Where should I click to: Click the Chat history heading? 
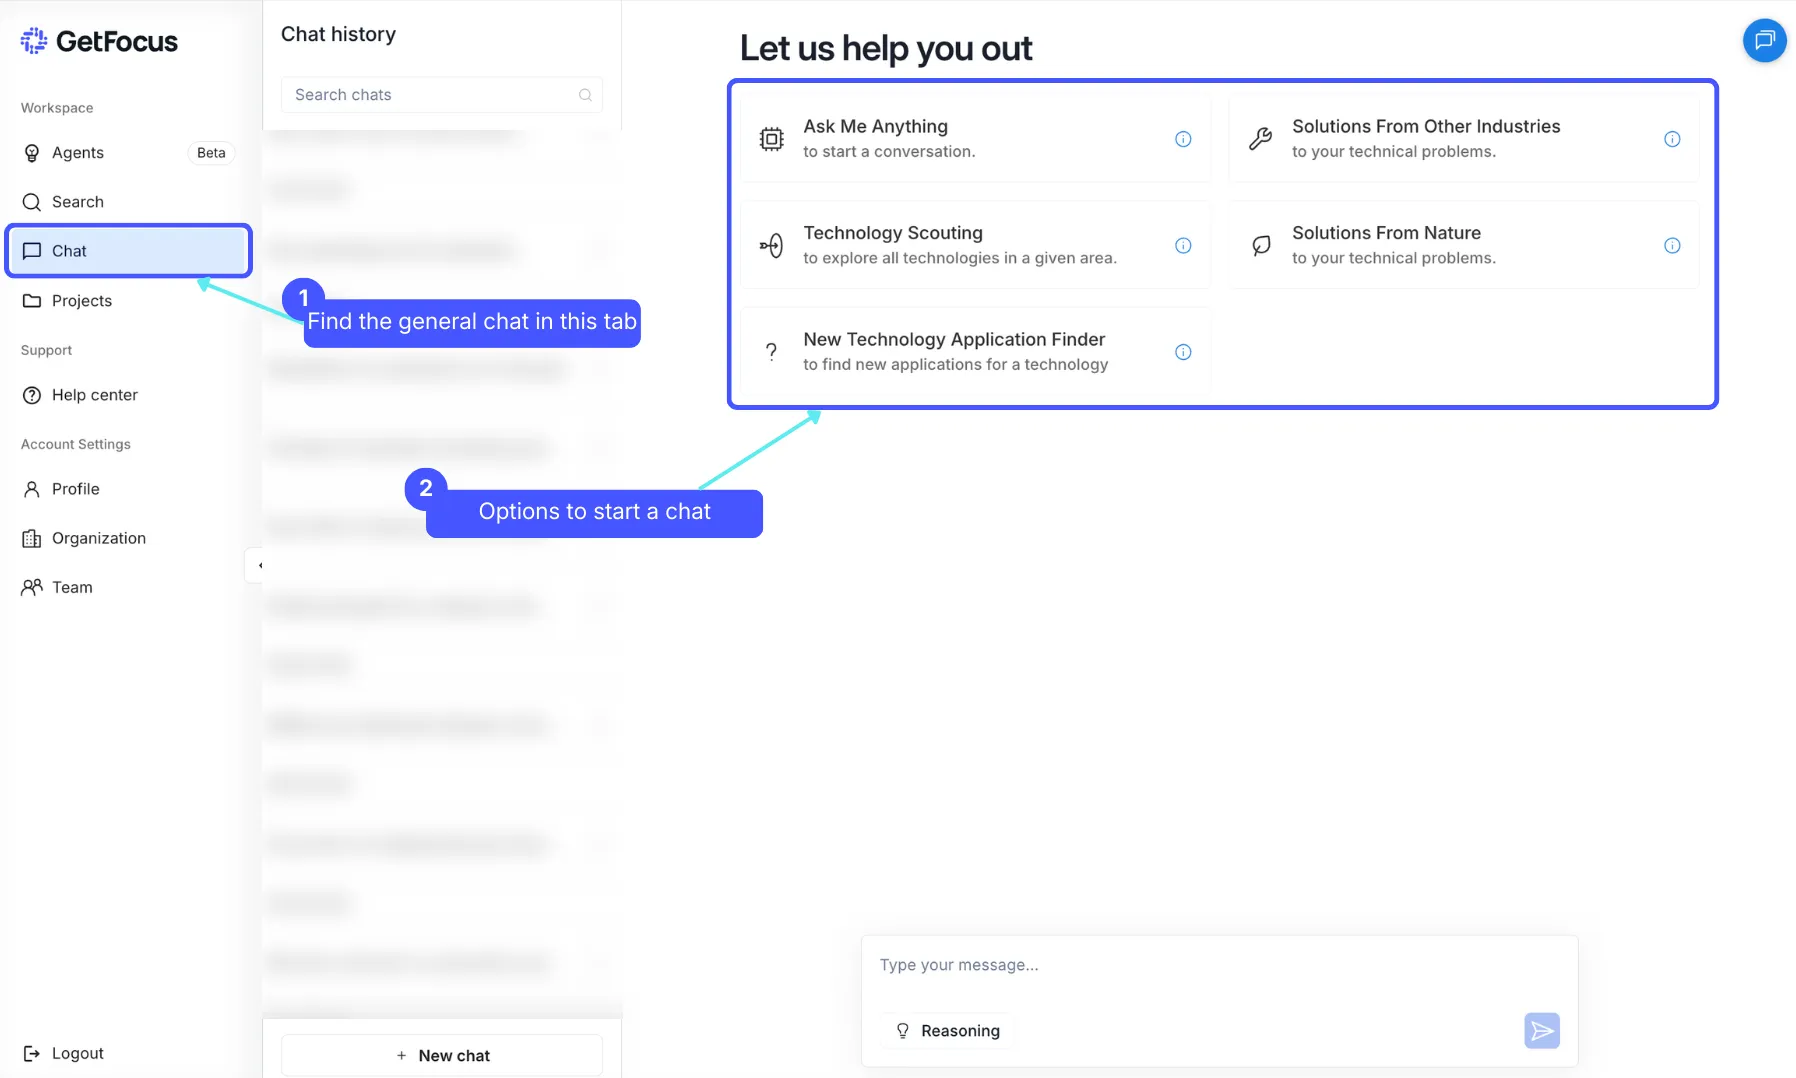338,34
